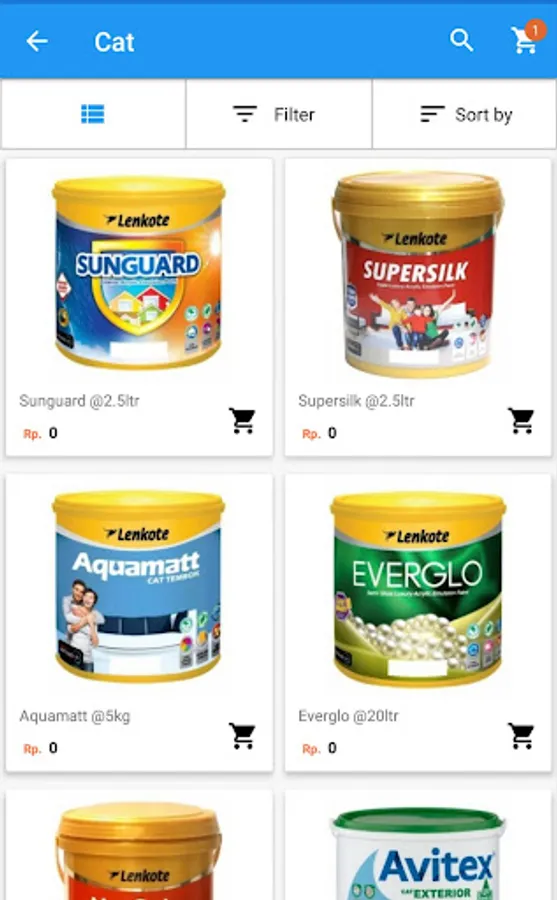
Task: Open shopping cart with badge
Action: click(x=526, y=38)
